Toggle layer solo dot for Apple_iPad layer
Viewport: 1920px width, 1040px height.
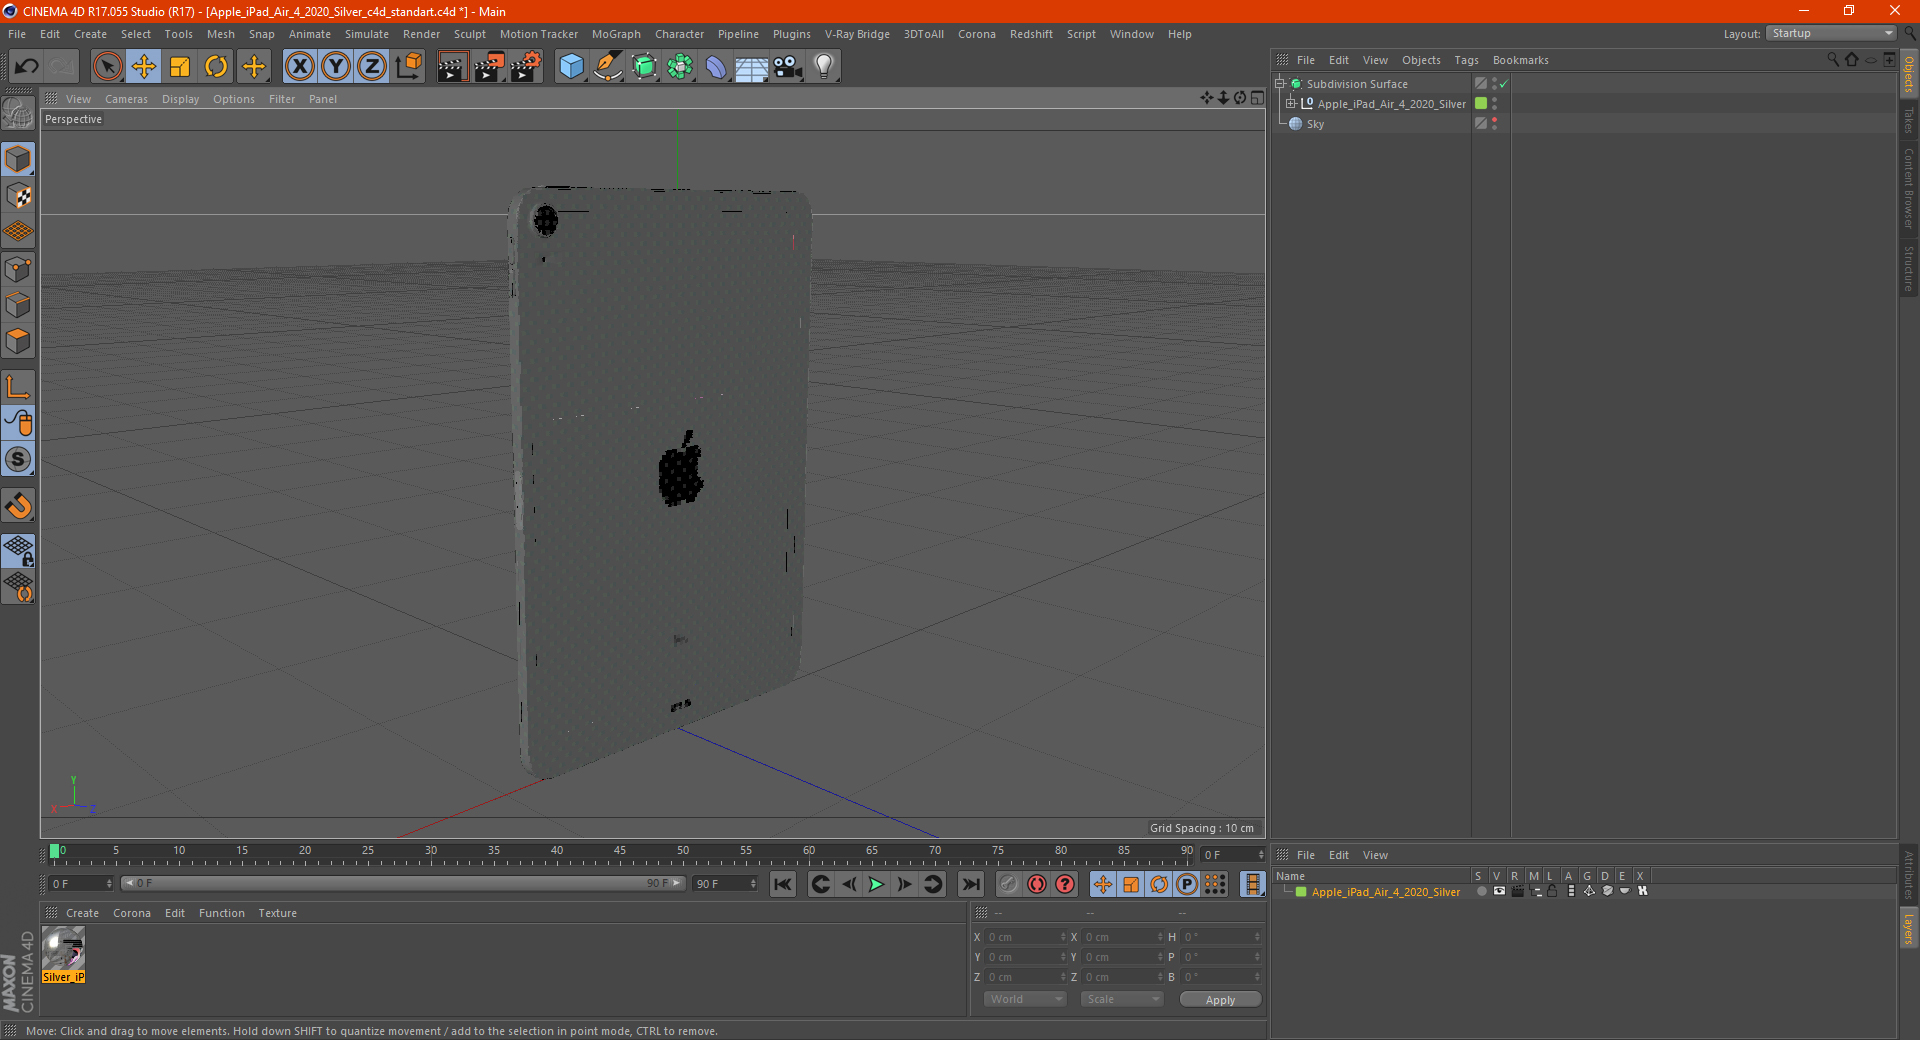(1481, 891)
